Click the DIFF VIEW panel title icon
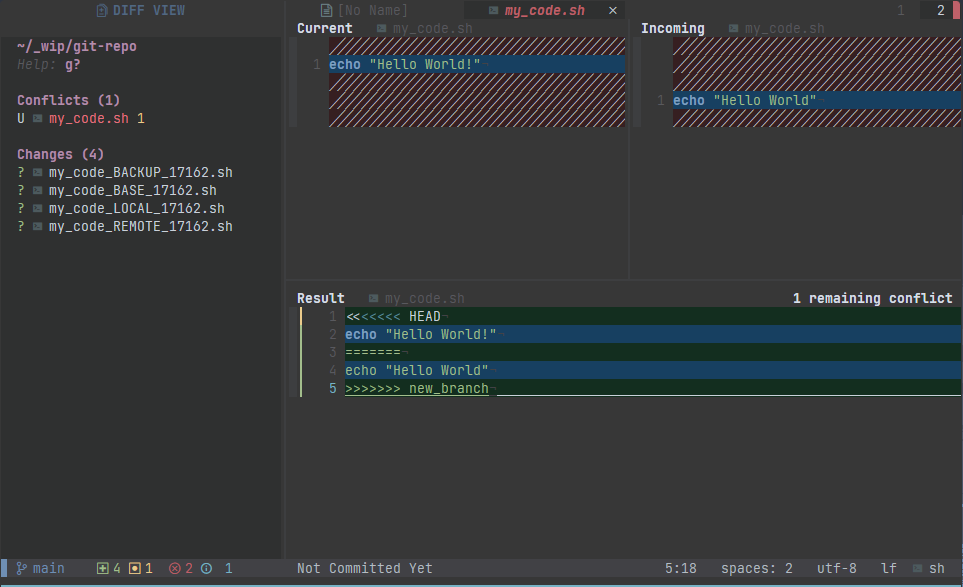963x587 pixels. 102,10
